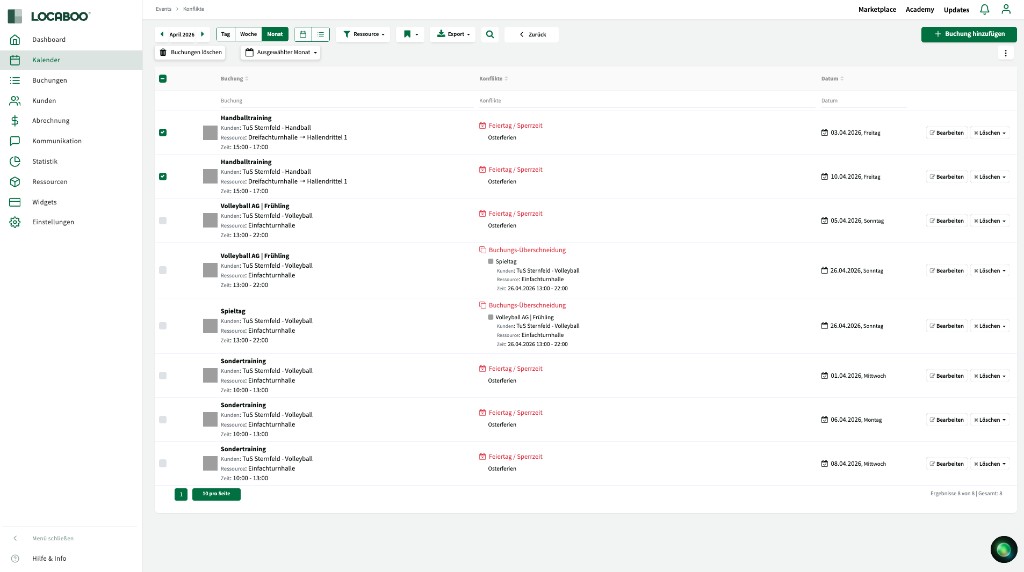Go to next month arrow
1024x572 pixels.
pyautogui.click(x=203, y=34)
